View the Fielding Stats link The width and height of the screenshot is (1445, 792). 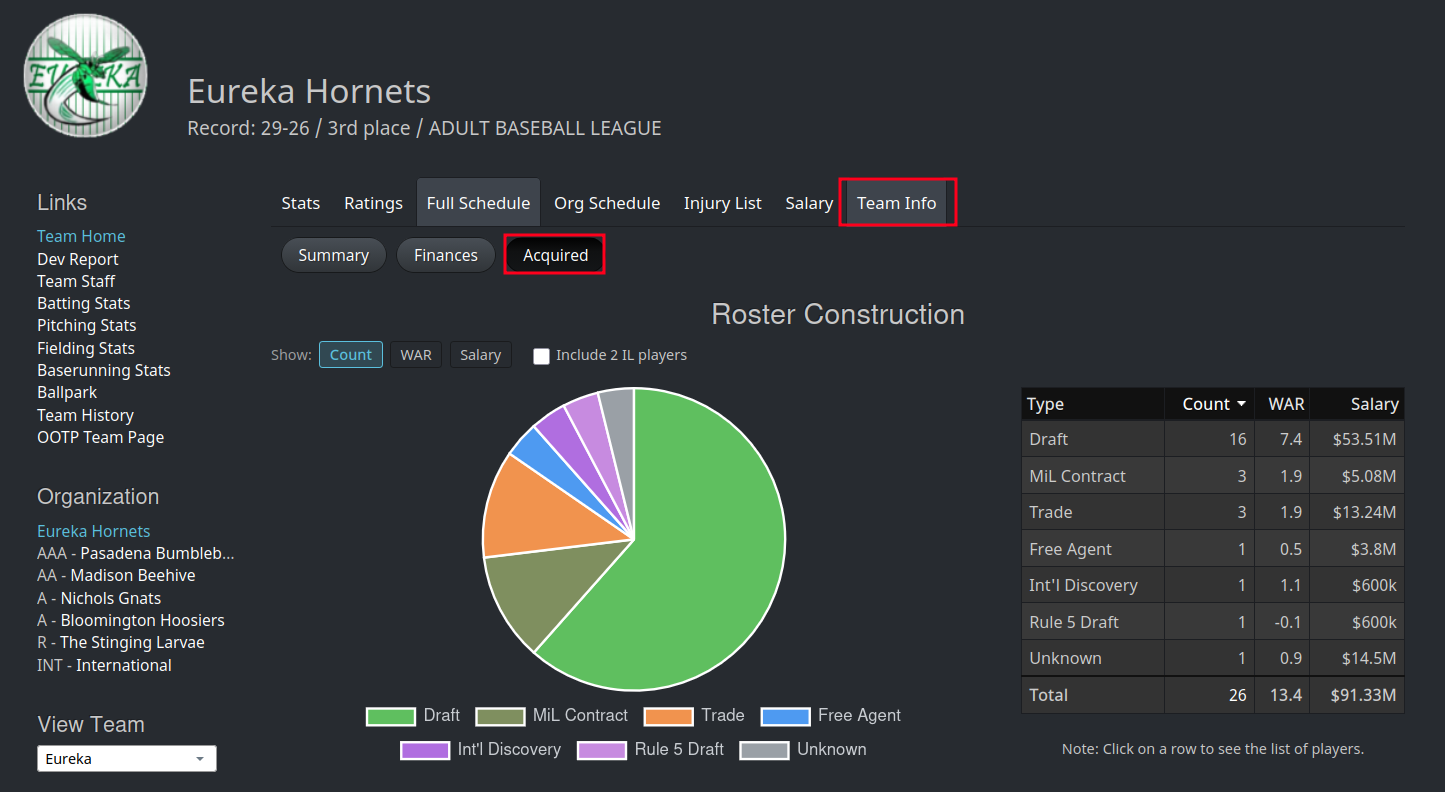(86, 348)
